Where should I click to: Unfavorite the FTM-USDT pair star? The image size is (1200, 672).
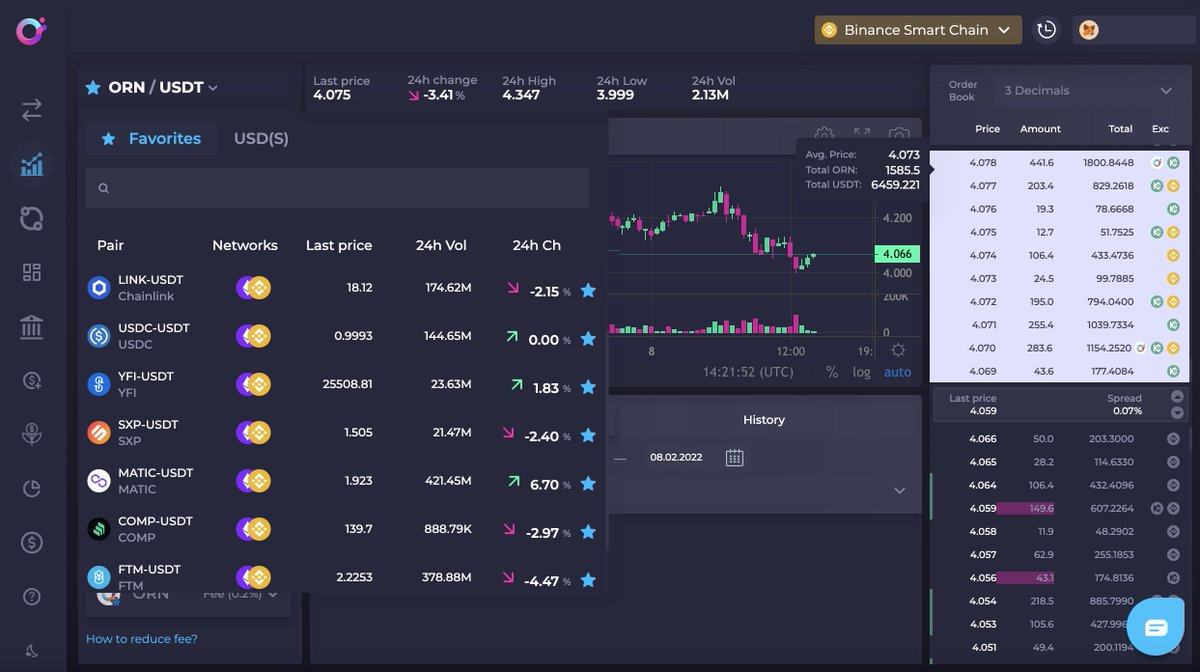tap(588, 580)
